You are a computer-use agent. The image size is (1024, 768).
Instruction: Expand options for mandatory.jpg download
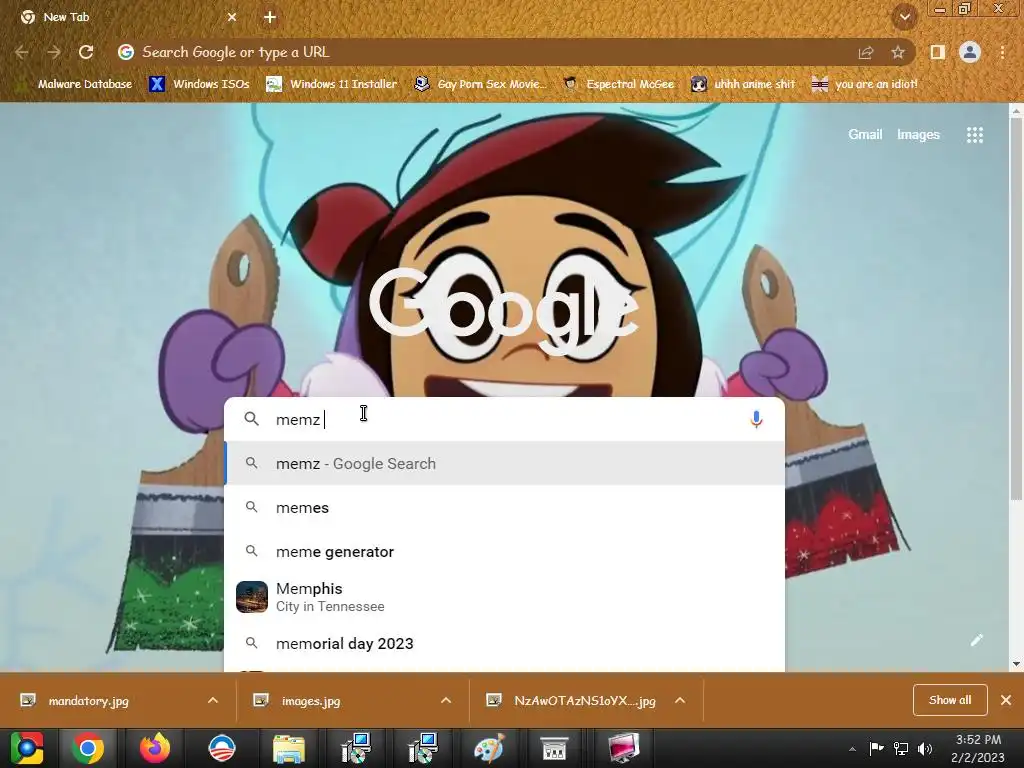click(213, 701)
